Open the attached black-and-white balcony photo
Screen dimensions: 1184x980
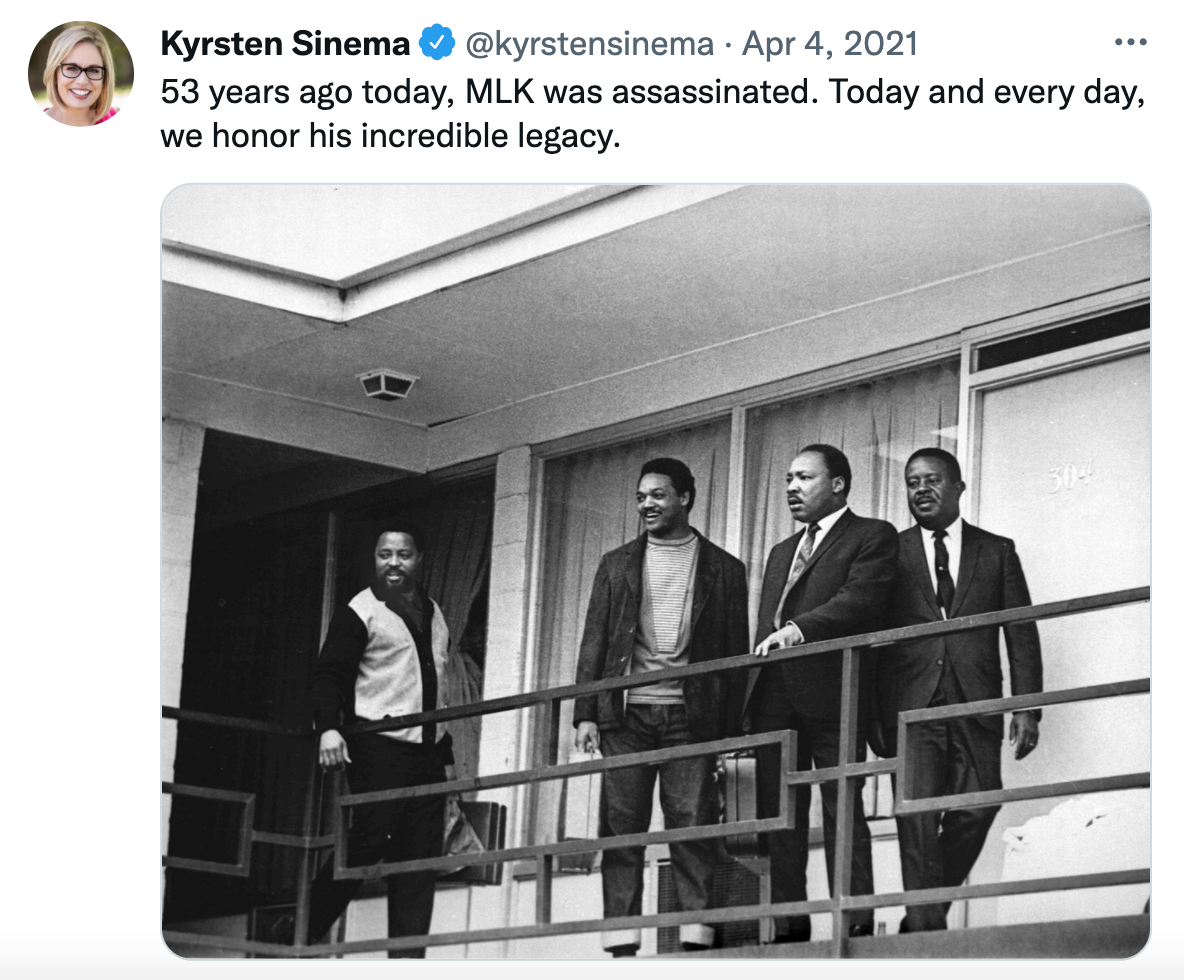click(x=655, y=571)
